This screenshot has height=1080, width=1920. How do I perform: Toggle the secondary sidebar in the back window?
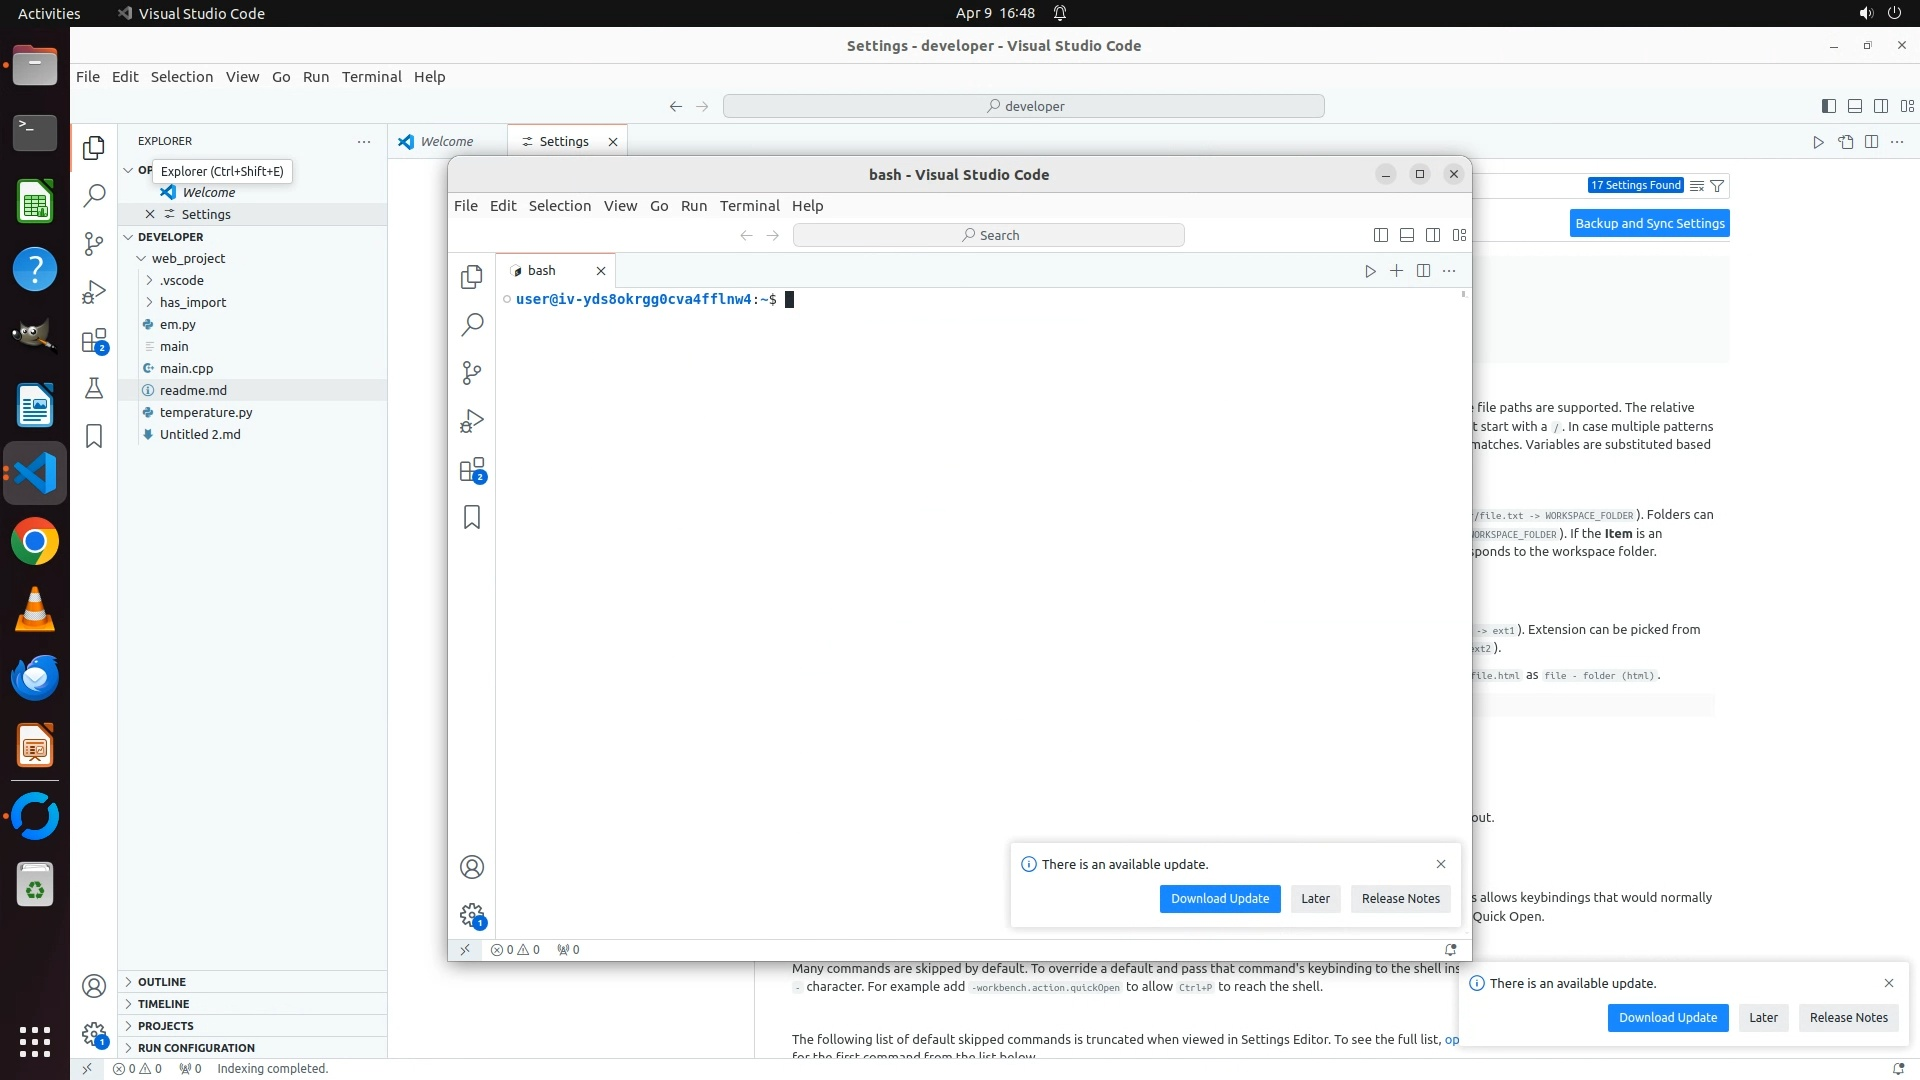click(1880, 106)
